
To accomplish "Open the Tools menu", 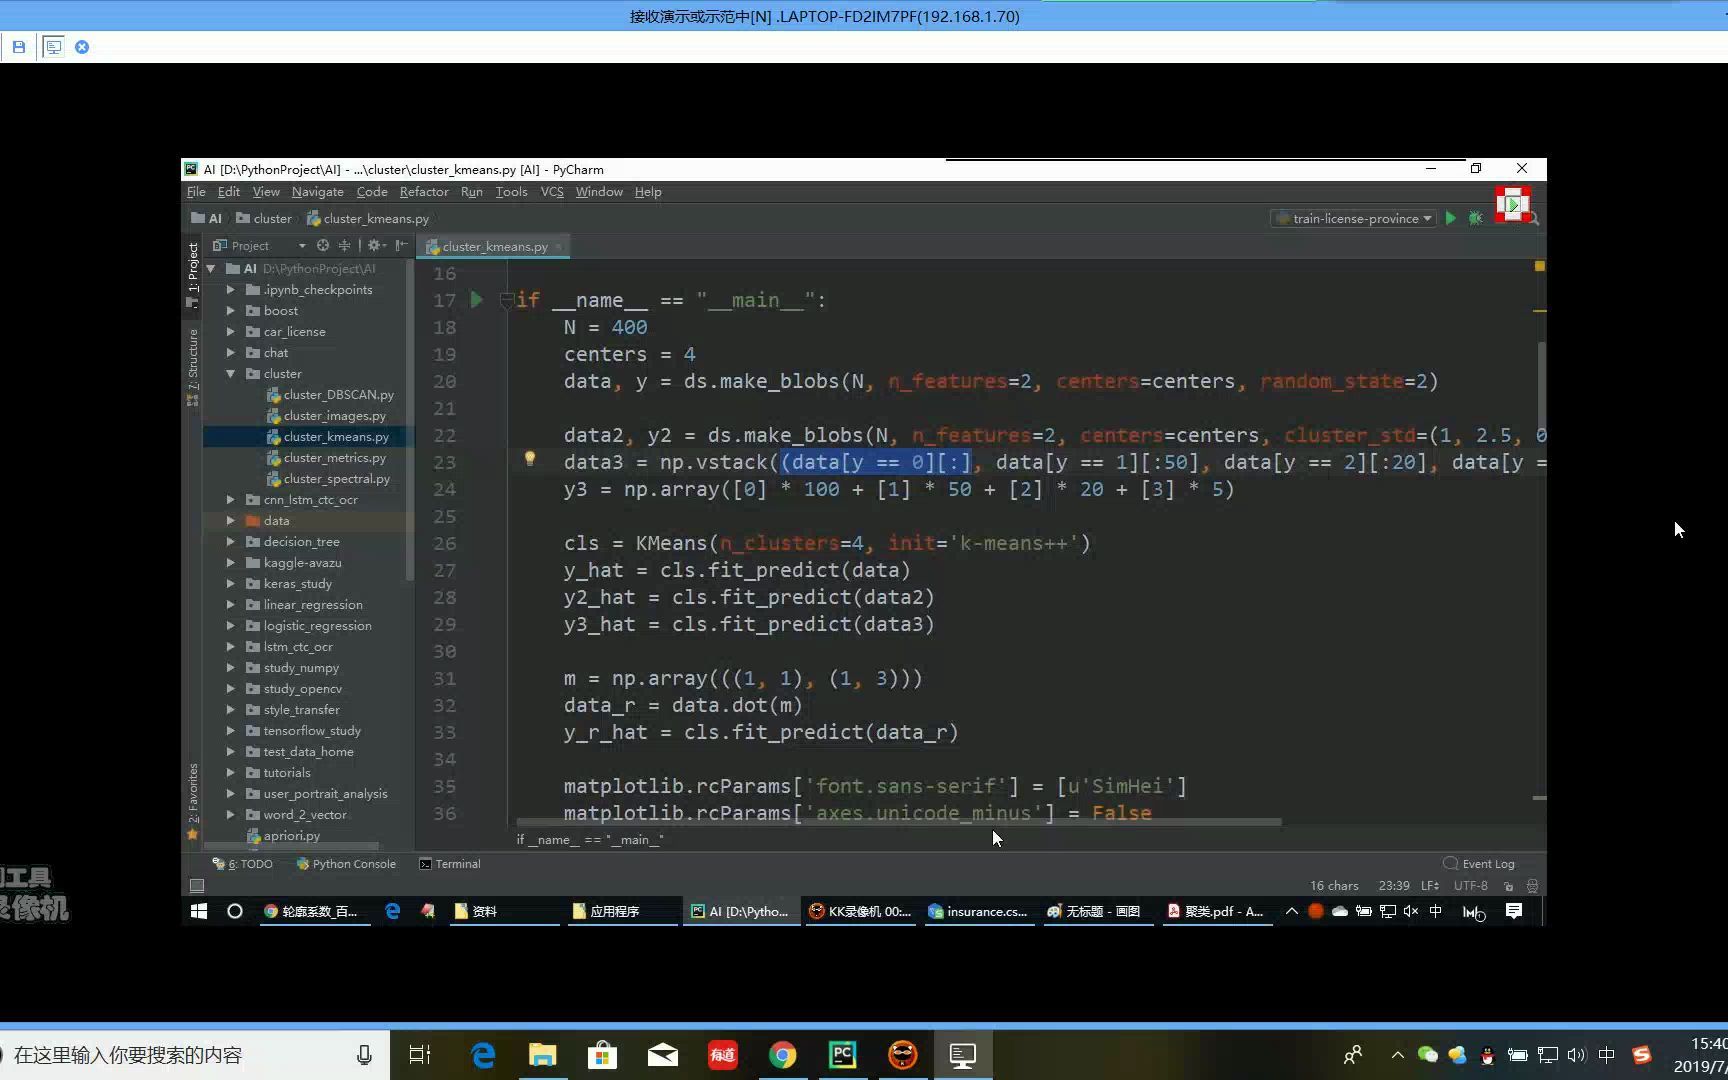I will point(511,192).
